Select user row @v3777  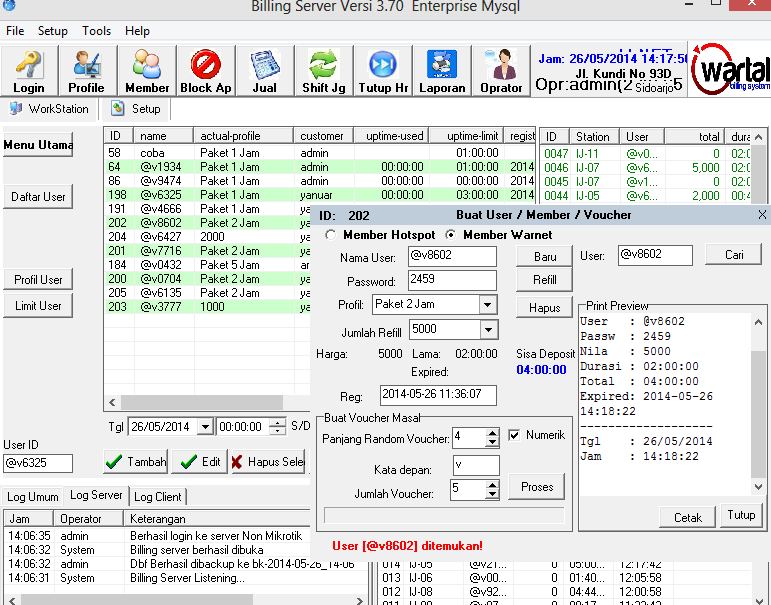(207, 306)
